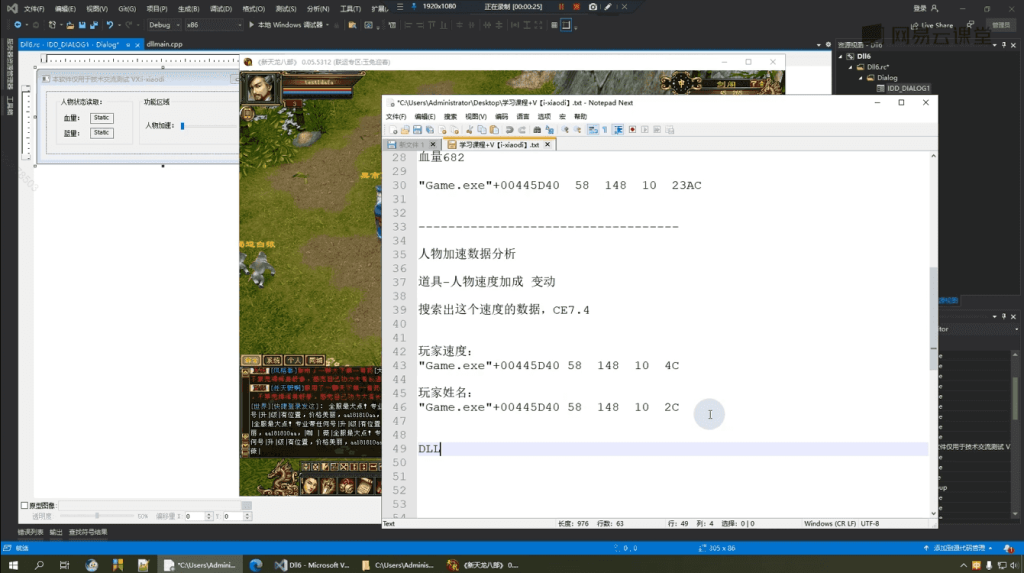Click the Windows Start button
Image resolution: width=1024 pixels, height=573 pixels.
point(13,565)
